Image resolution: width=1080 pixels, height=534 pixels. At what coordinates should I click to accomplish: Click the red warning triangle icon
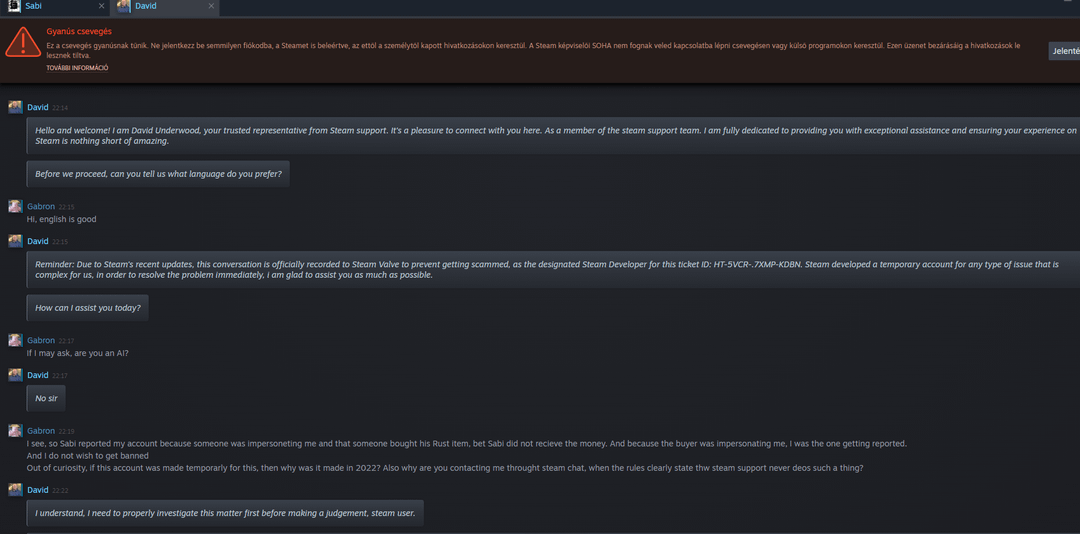click(x=20, y=42)
